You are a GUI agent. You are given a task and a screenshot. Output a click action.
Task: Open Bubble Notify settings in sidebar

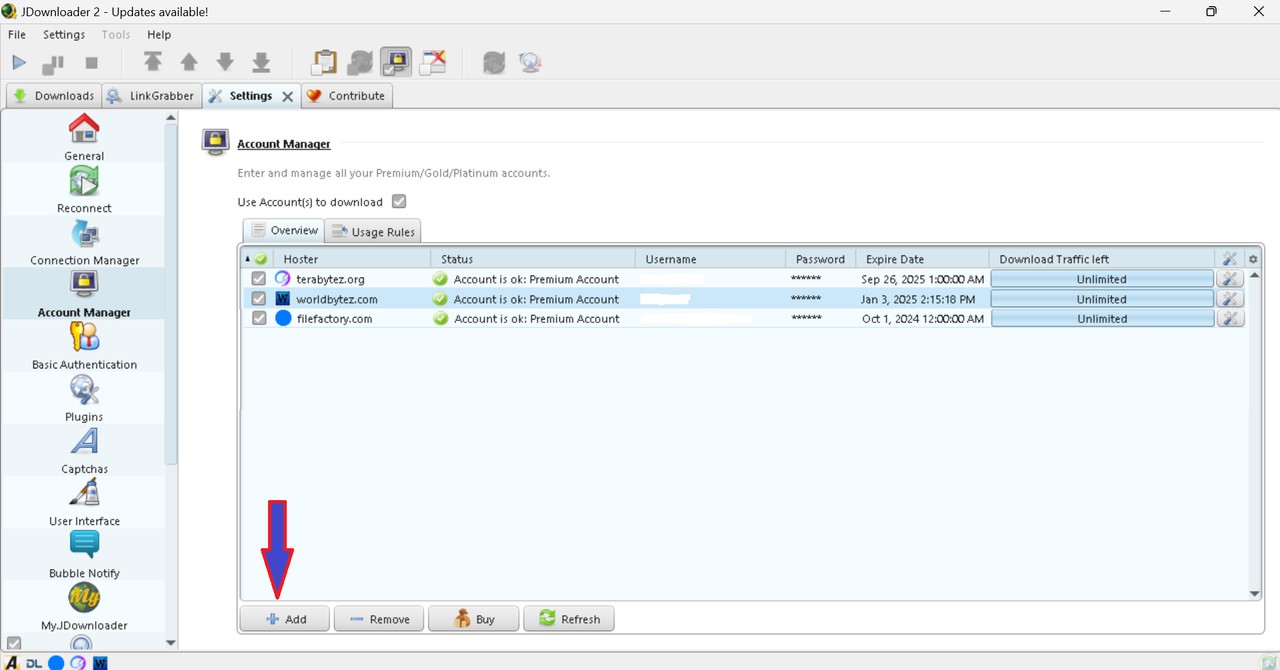(84, 553)
